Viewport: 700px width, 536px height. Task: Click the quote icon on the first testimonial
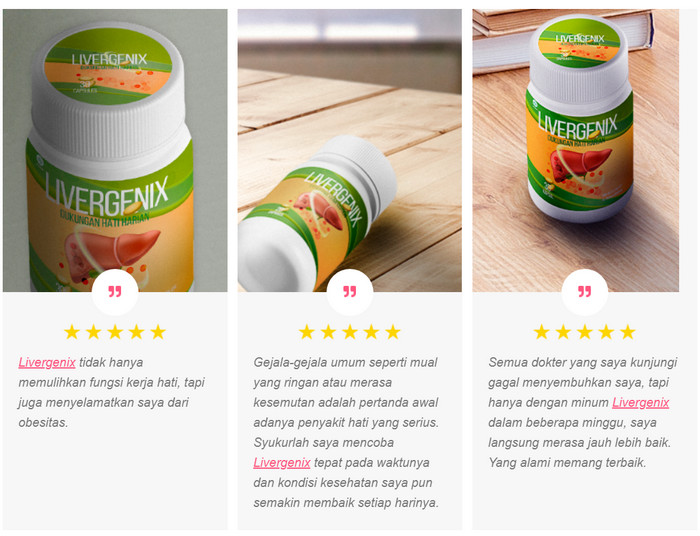[115, 292]
